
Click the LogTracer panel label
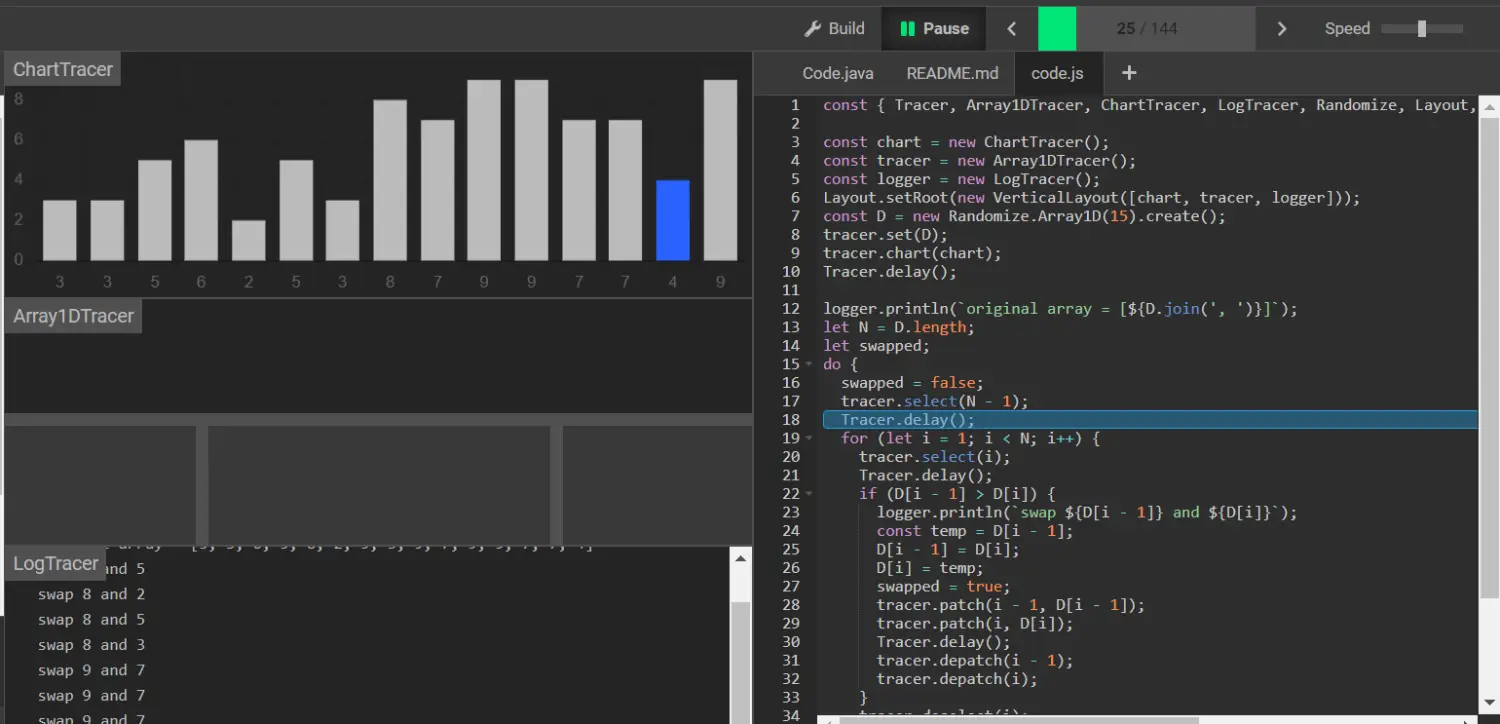tap(56, 563)
